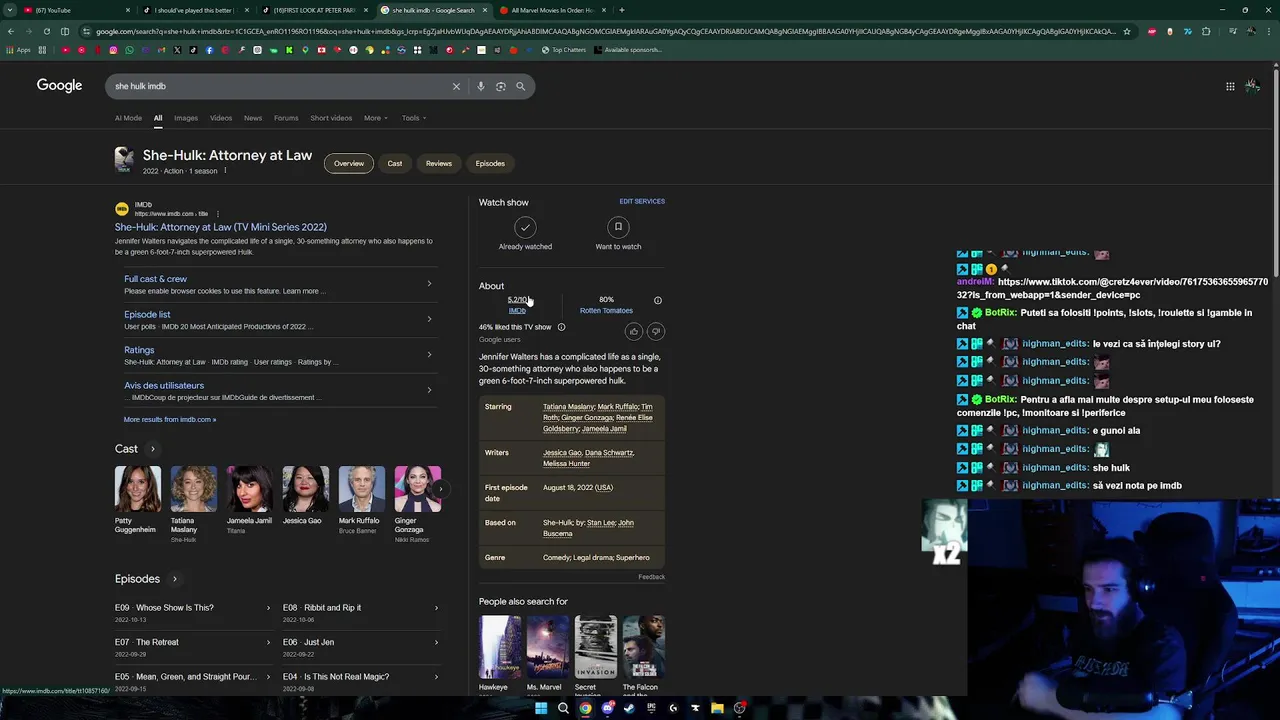This screenshot has width=1280, height=720.
Task: Switch to News results tab
Action: click(253, 118)
